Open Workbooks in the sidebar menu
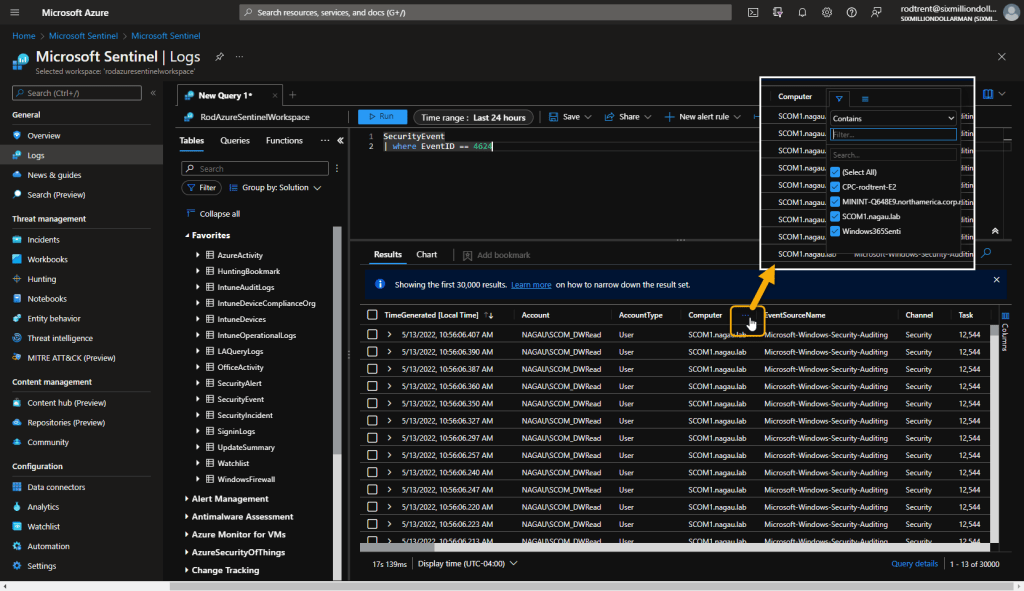The image size is (1024, 591). pos(47,259)
